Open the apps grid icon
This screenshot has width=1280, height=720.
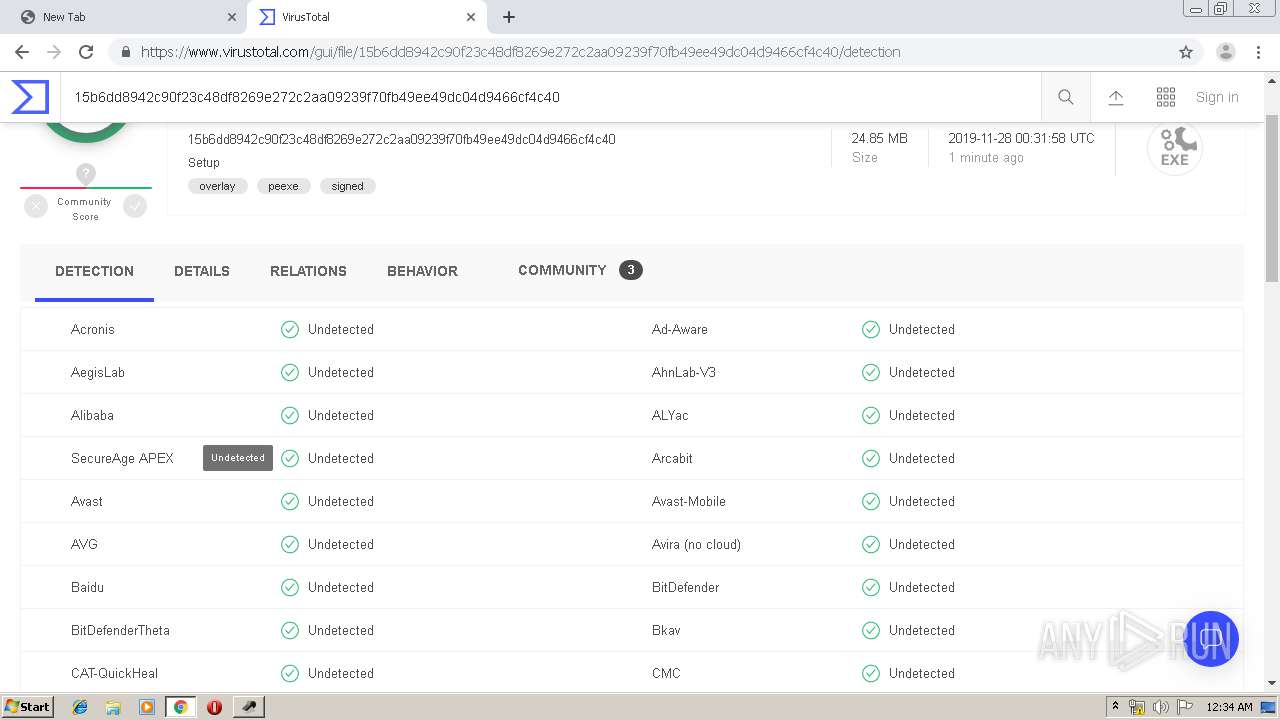tap(1166, 97)
